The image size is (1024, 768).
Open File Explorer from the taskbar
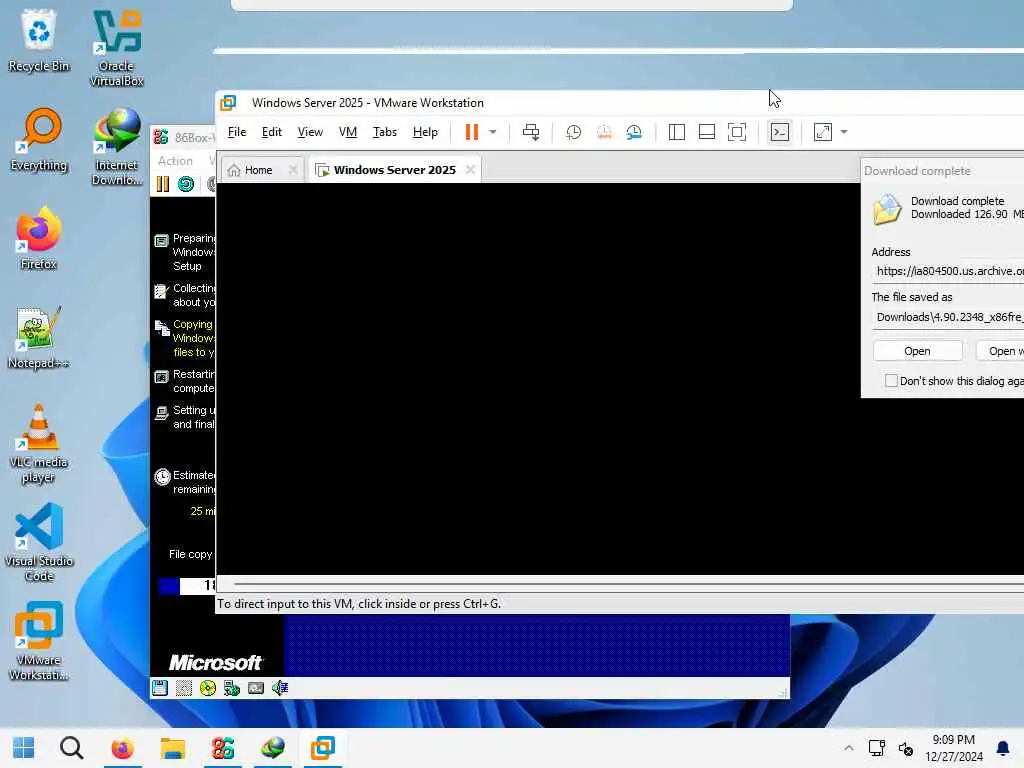tap(172, 748)
